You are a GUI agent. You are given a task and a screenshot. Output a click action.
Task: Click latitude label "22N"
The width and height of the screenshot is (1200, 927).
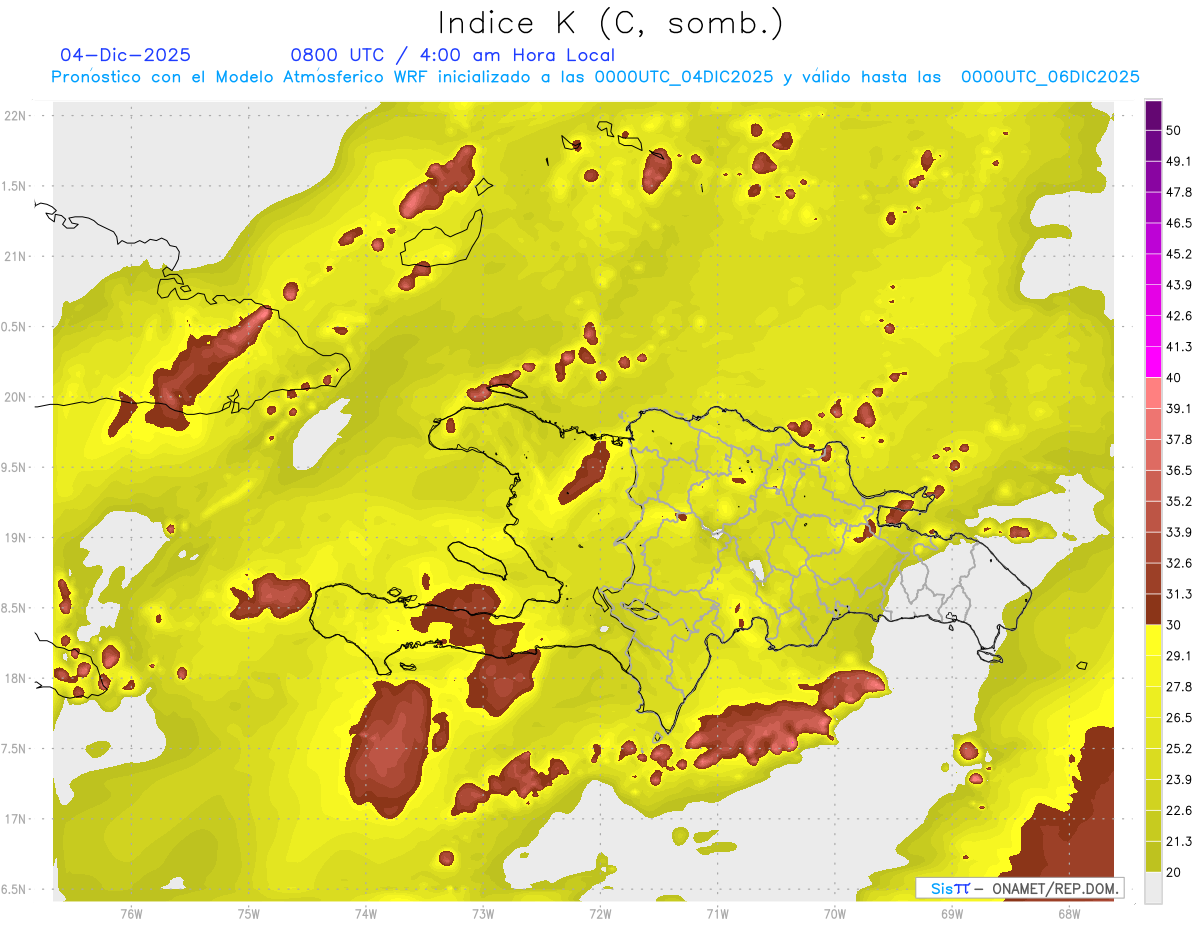point(16,116)
